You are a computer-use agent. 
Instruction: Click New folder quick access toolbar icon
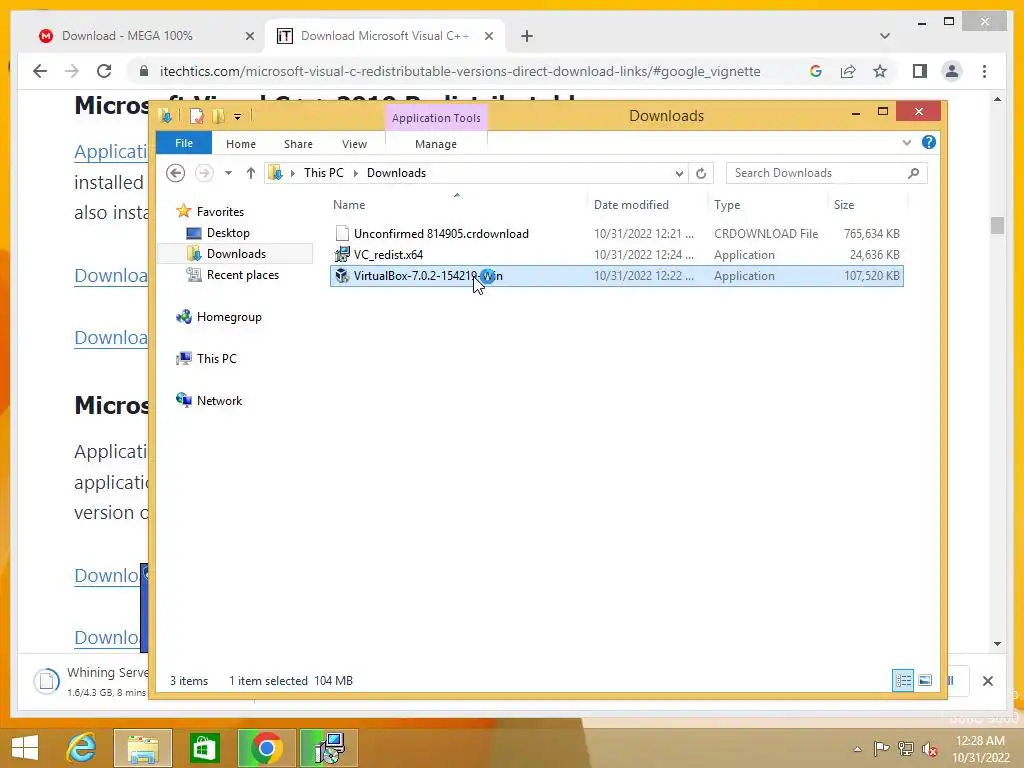[x=218, y=116]
